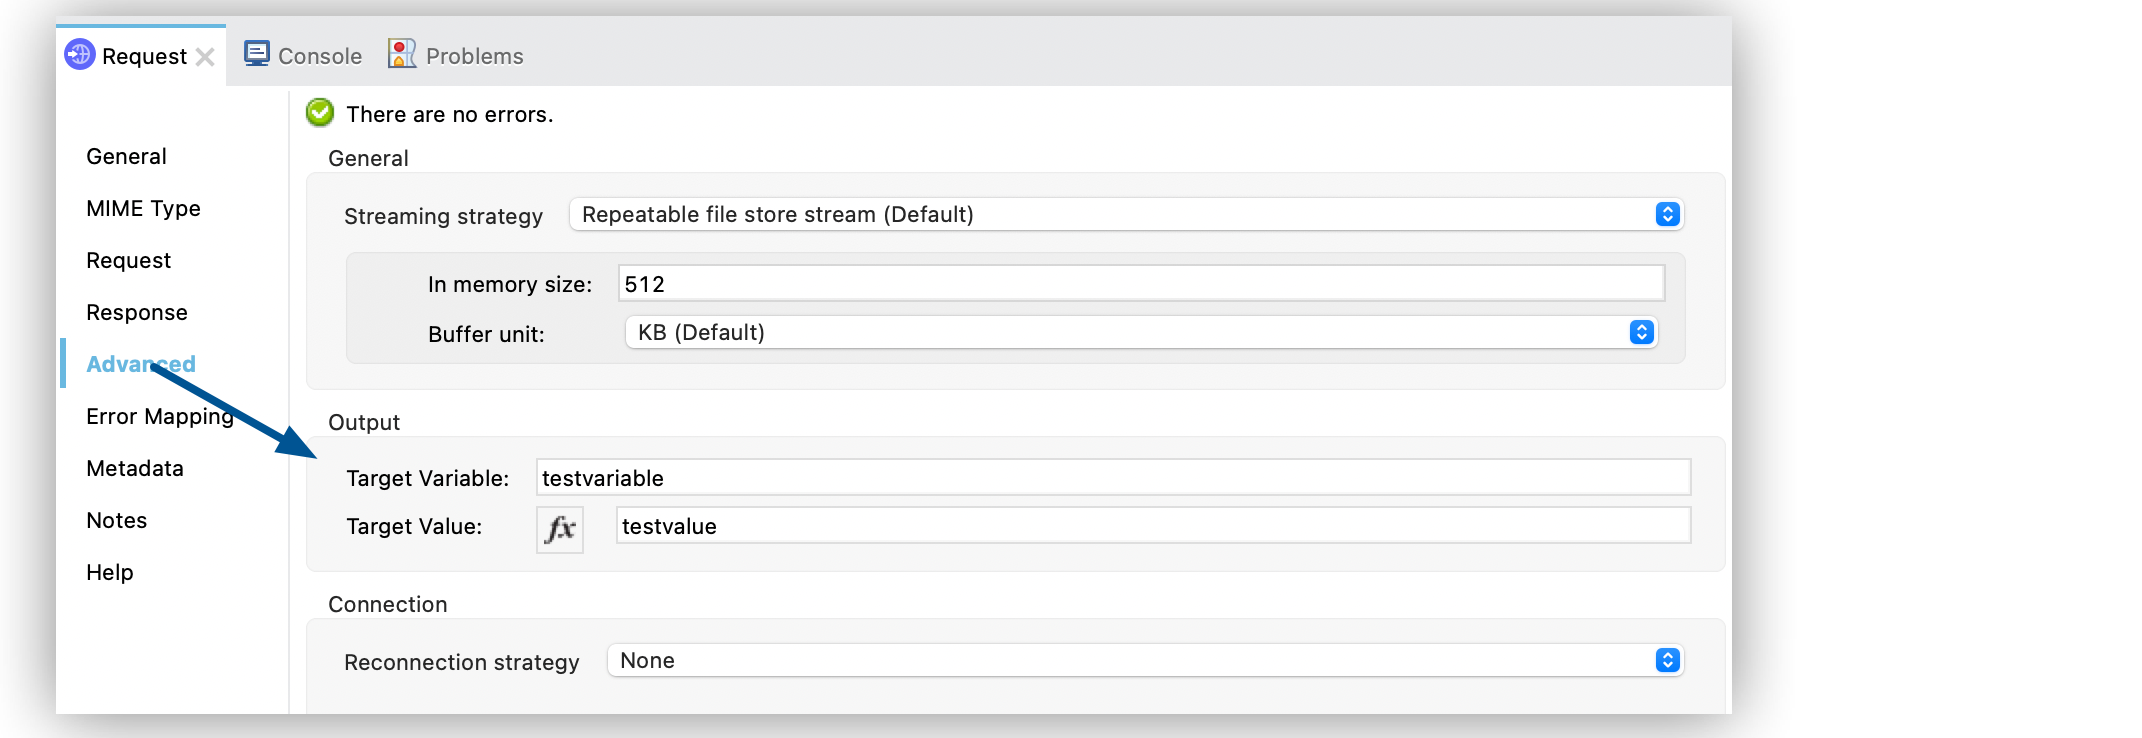Click the Request globe icon in tab
The width and height of the screenshot is (2142, 738).
[x=80, y=55]
